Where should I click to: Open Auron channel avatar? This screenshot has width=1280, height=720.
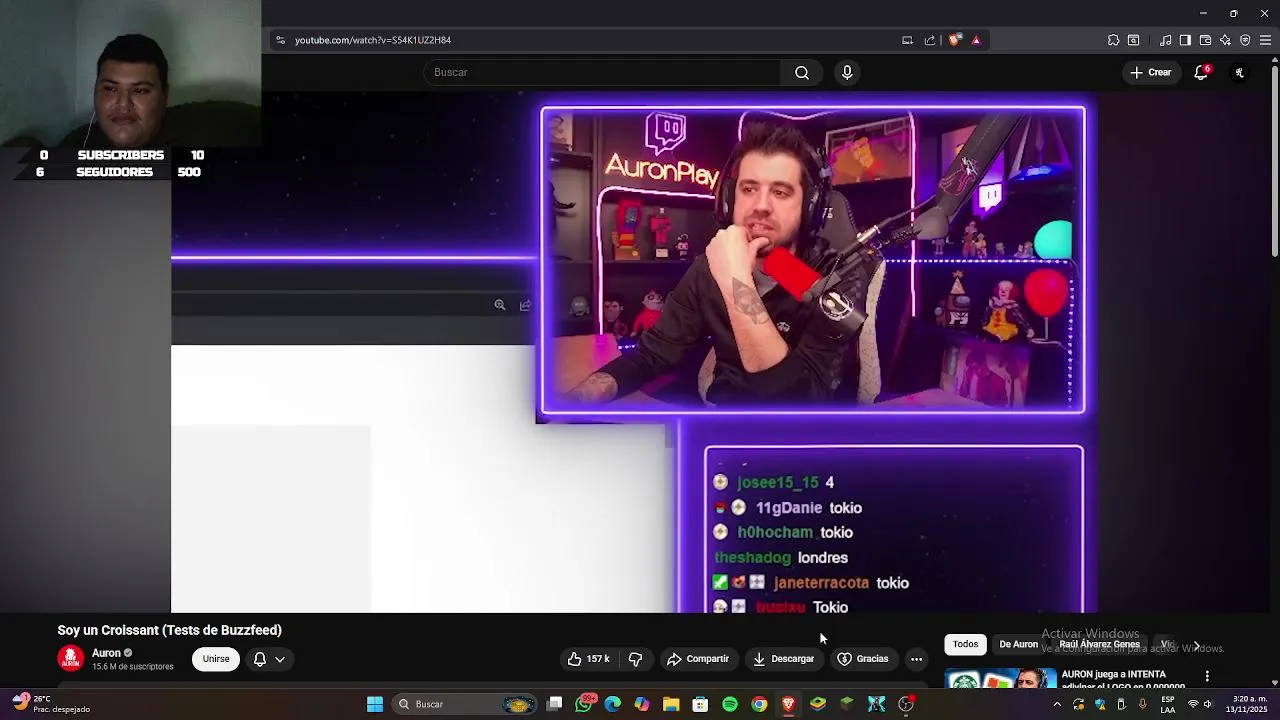point(70,658)
